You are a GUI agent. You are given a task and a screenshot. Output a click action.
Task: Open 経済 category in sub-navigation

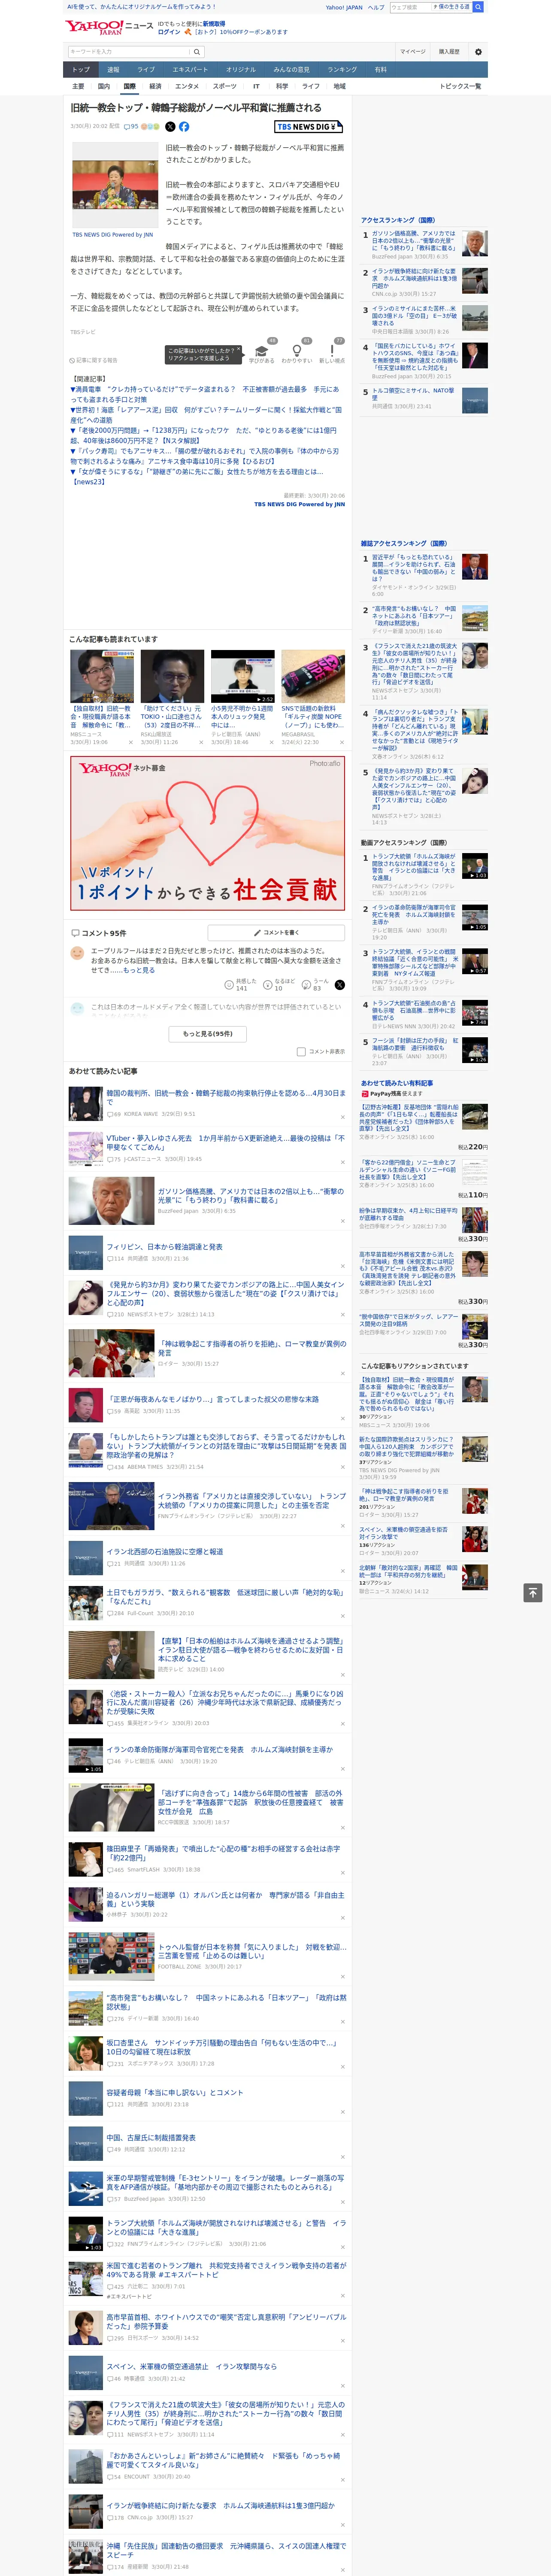[155, 86]
